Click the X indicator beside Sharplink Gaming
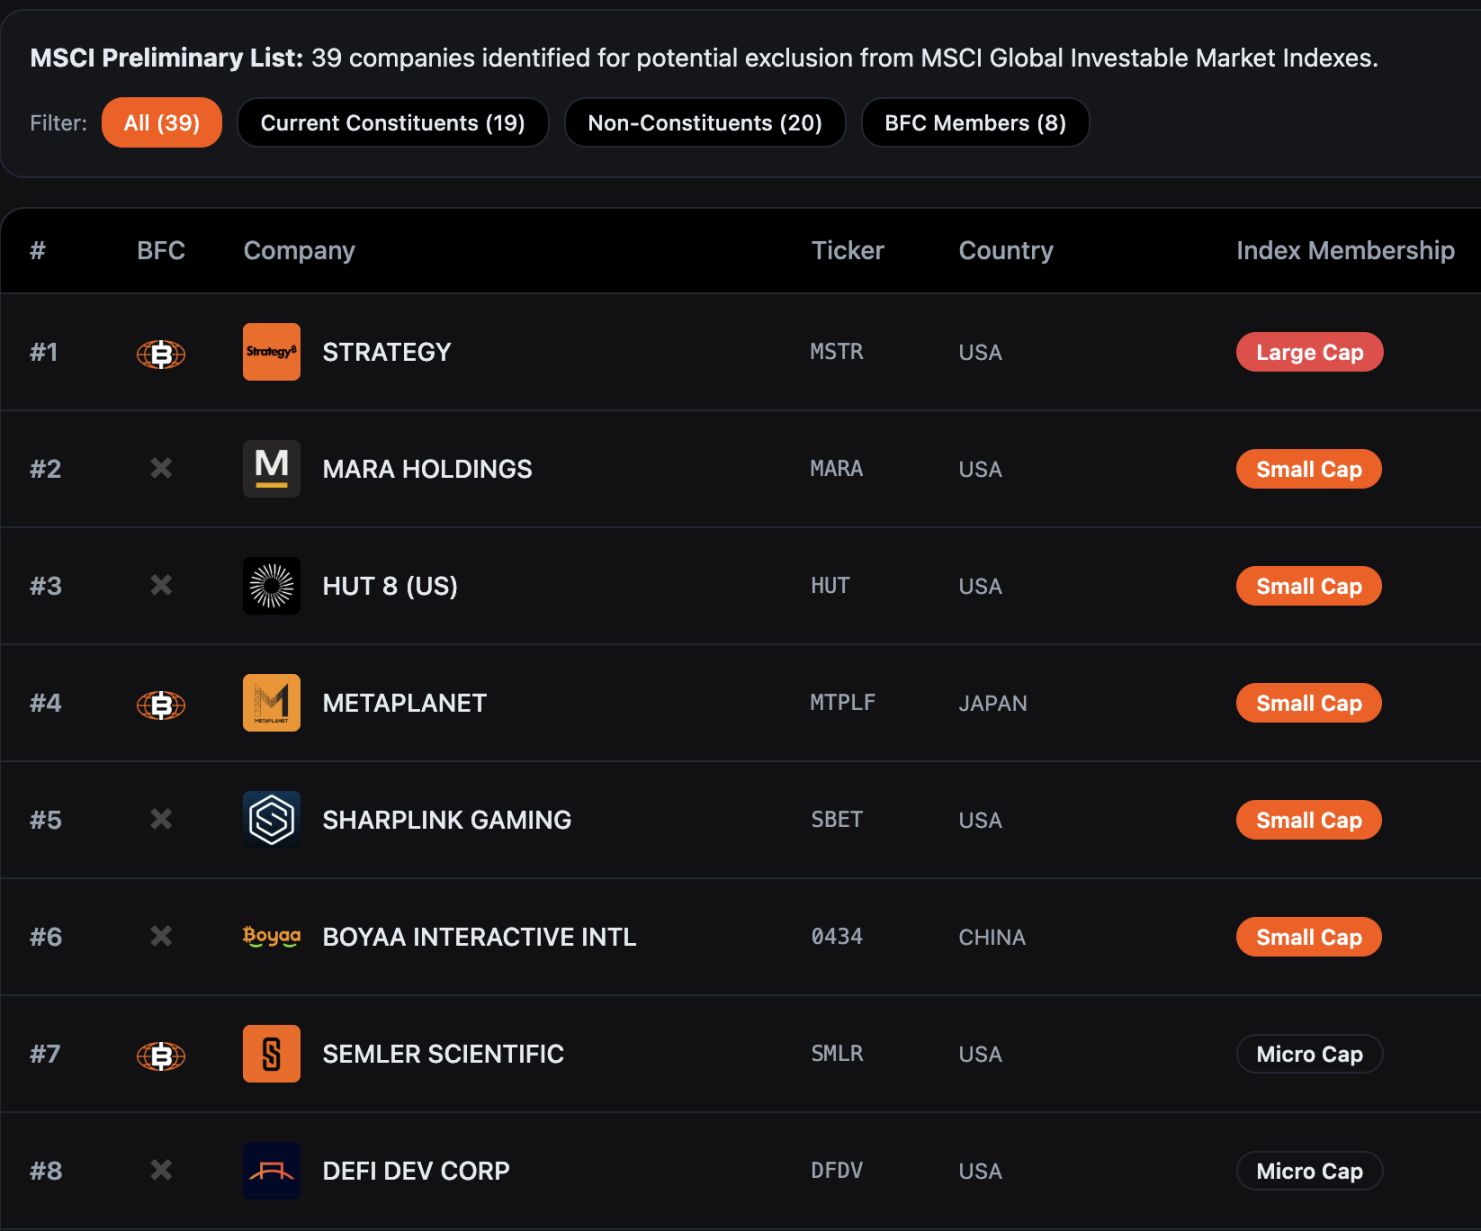The height and width of the screenshot is (1231, 1481). click(159, 819)
